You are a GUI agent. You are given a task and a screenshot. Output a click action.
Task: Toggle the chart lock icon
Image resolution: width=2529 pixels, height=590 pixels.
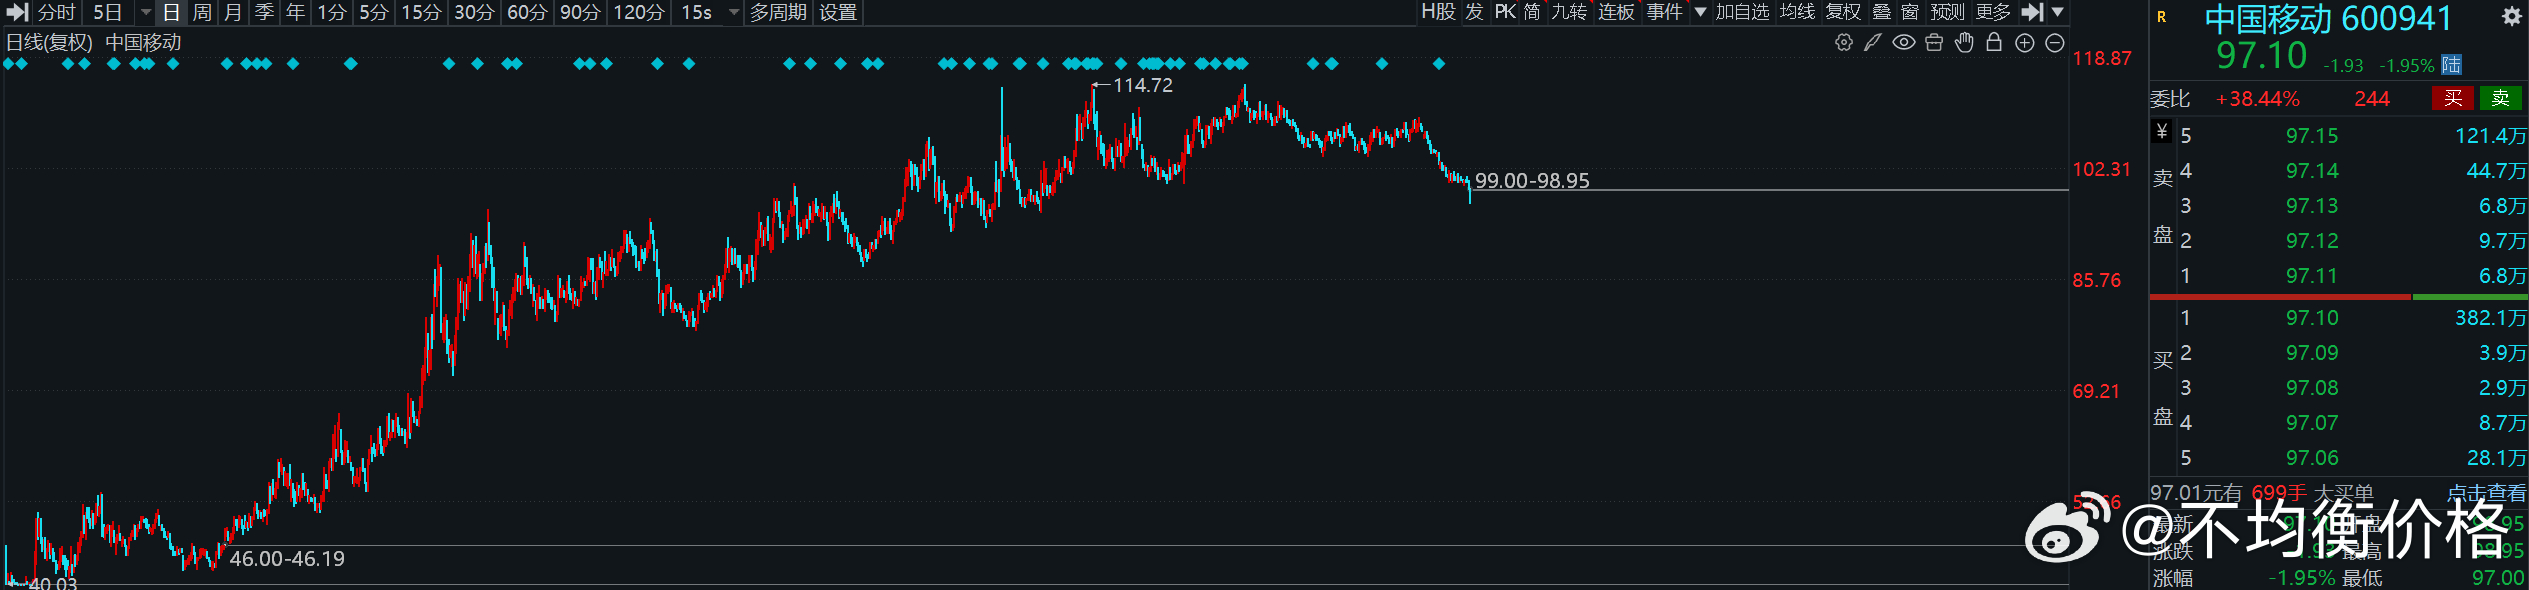pyautogui.click(x=1994, y=42)
